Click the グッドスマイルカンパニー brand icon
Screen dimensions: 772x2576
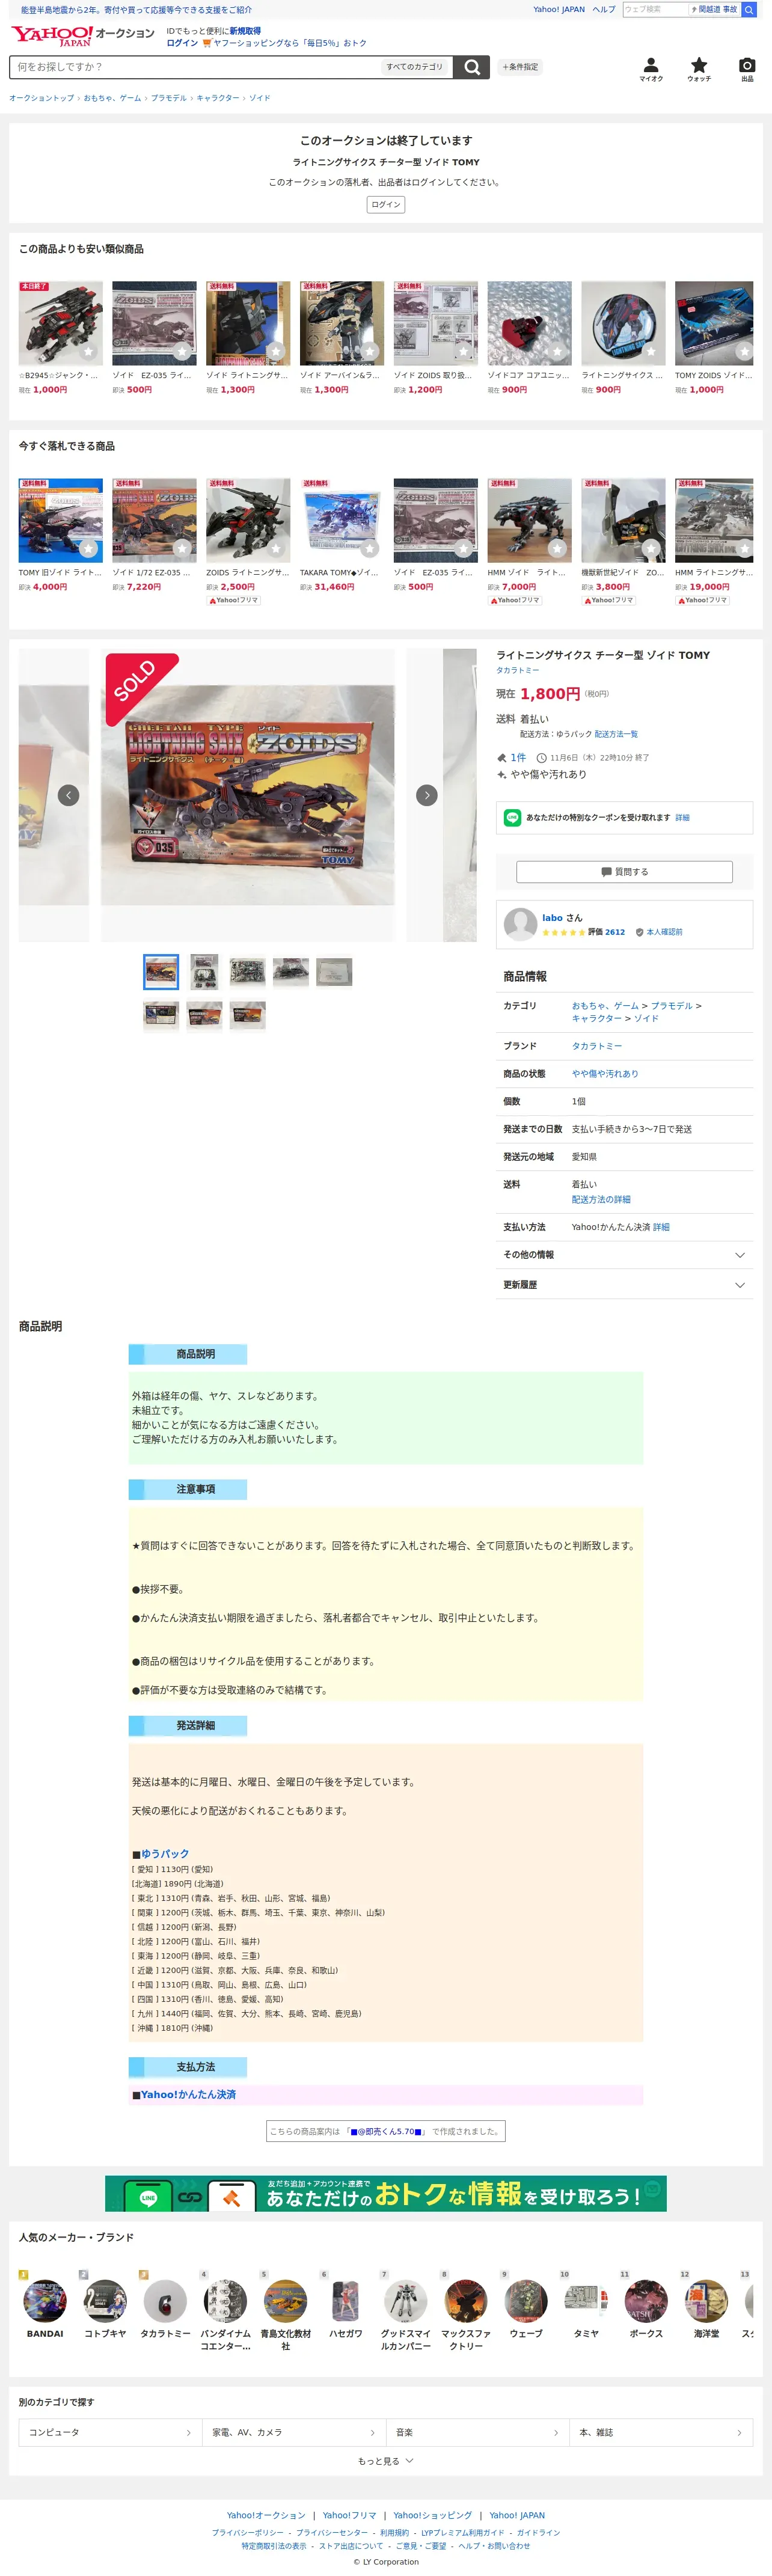(x=406, y=2301)
